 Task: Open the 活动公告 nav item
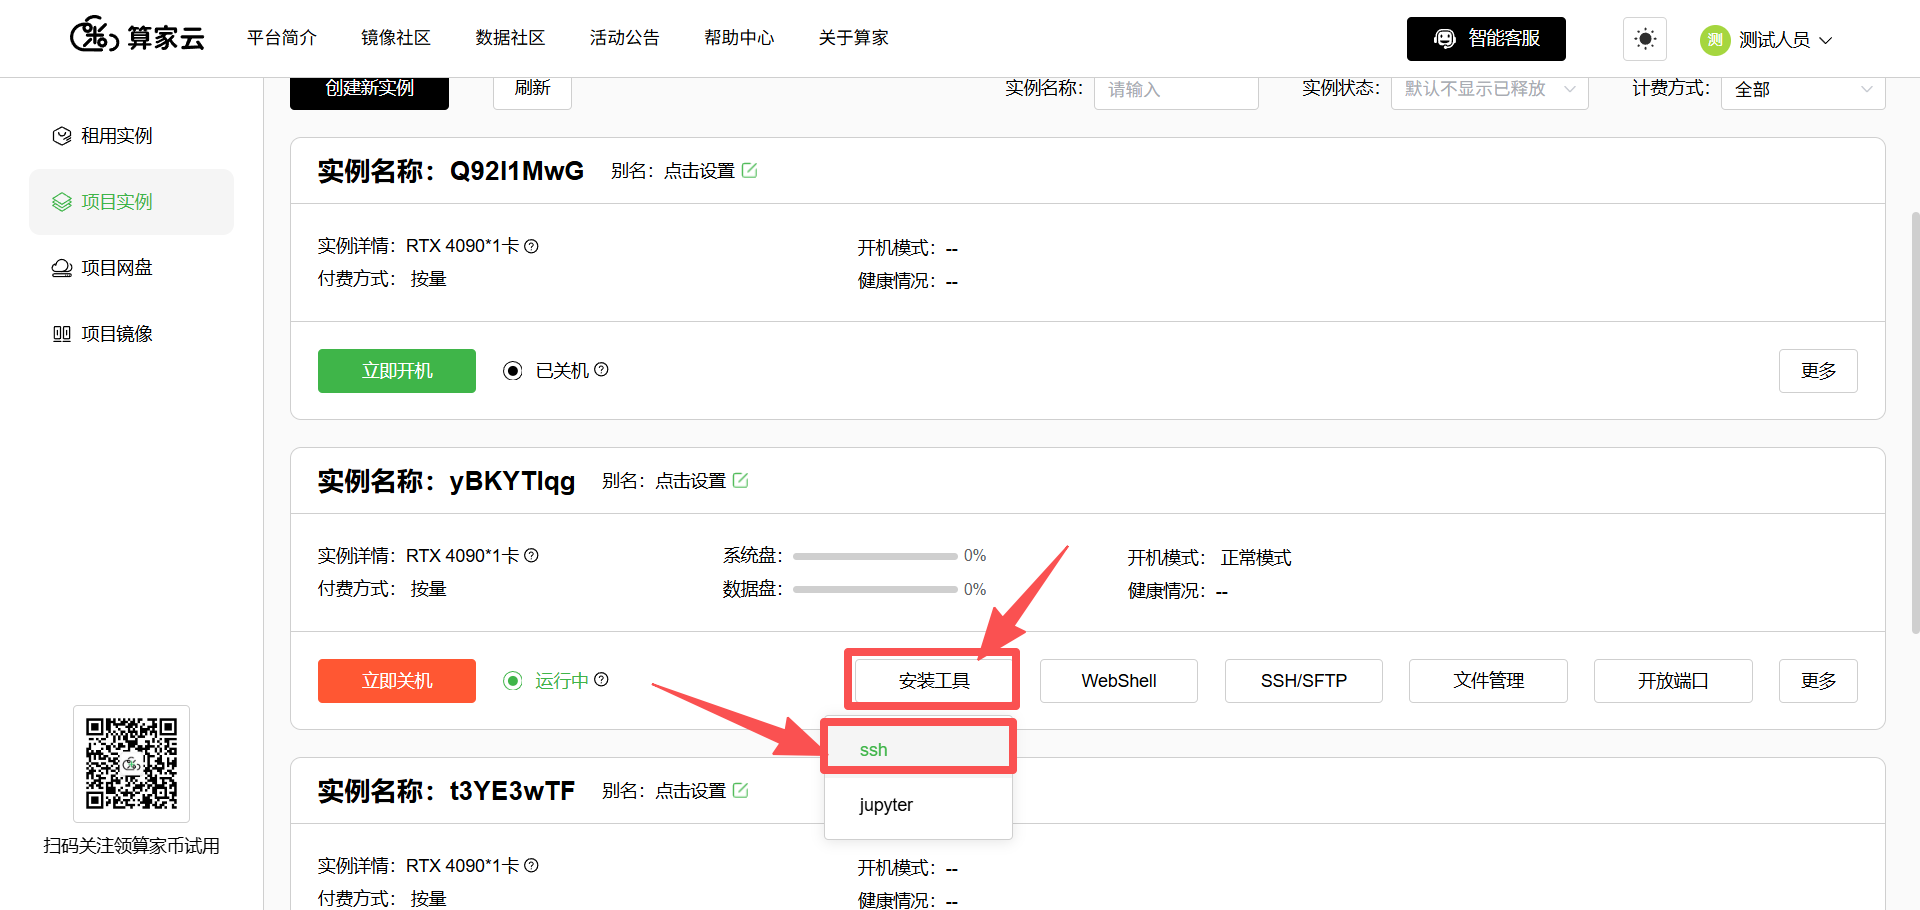pos(625,38)
